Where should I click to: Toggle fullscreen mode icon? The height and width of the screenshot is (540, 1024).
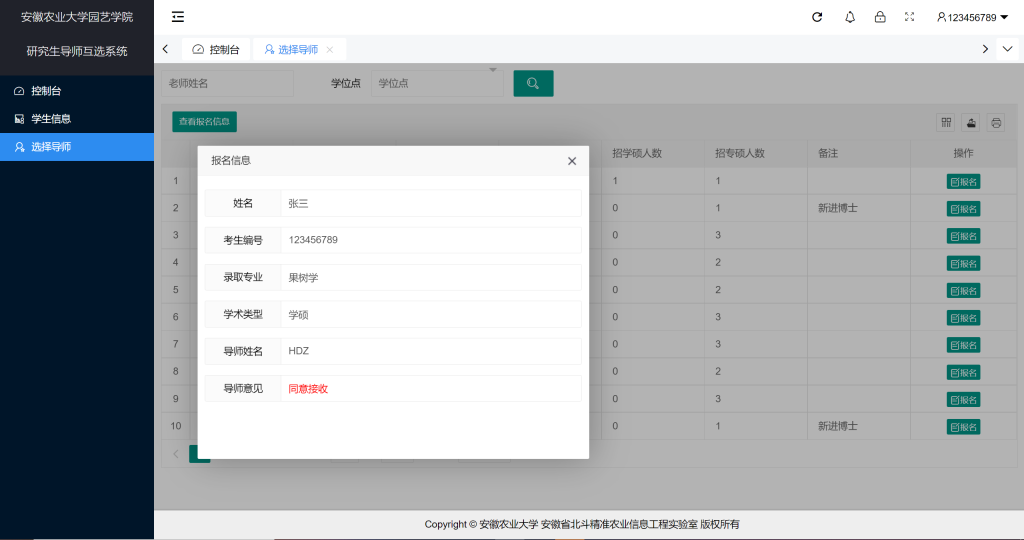(909, 17)
